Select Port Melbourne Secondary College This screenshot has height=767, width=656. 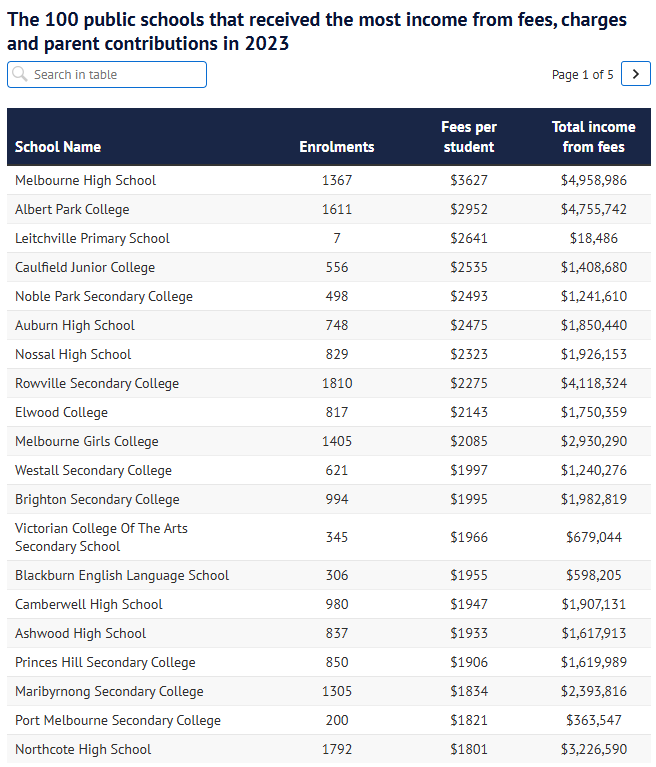click(118, 721)
